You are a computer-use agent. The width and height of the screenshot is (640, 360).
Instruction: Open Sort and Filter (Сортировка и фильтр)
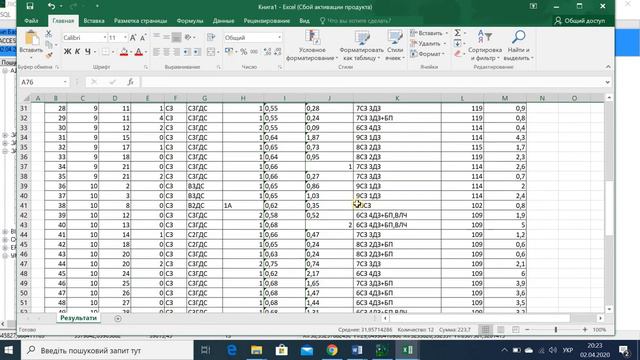point(484,45)
